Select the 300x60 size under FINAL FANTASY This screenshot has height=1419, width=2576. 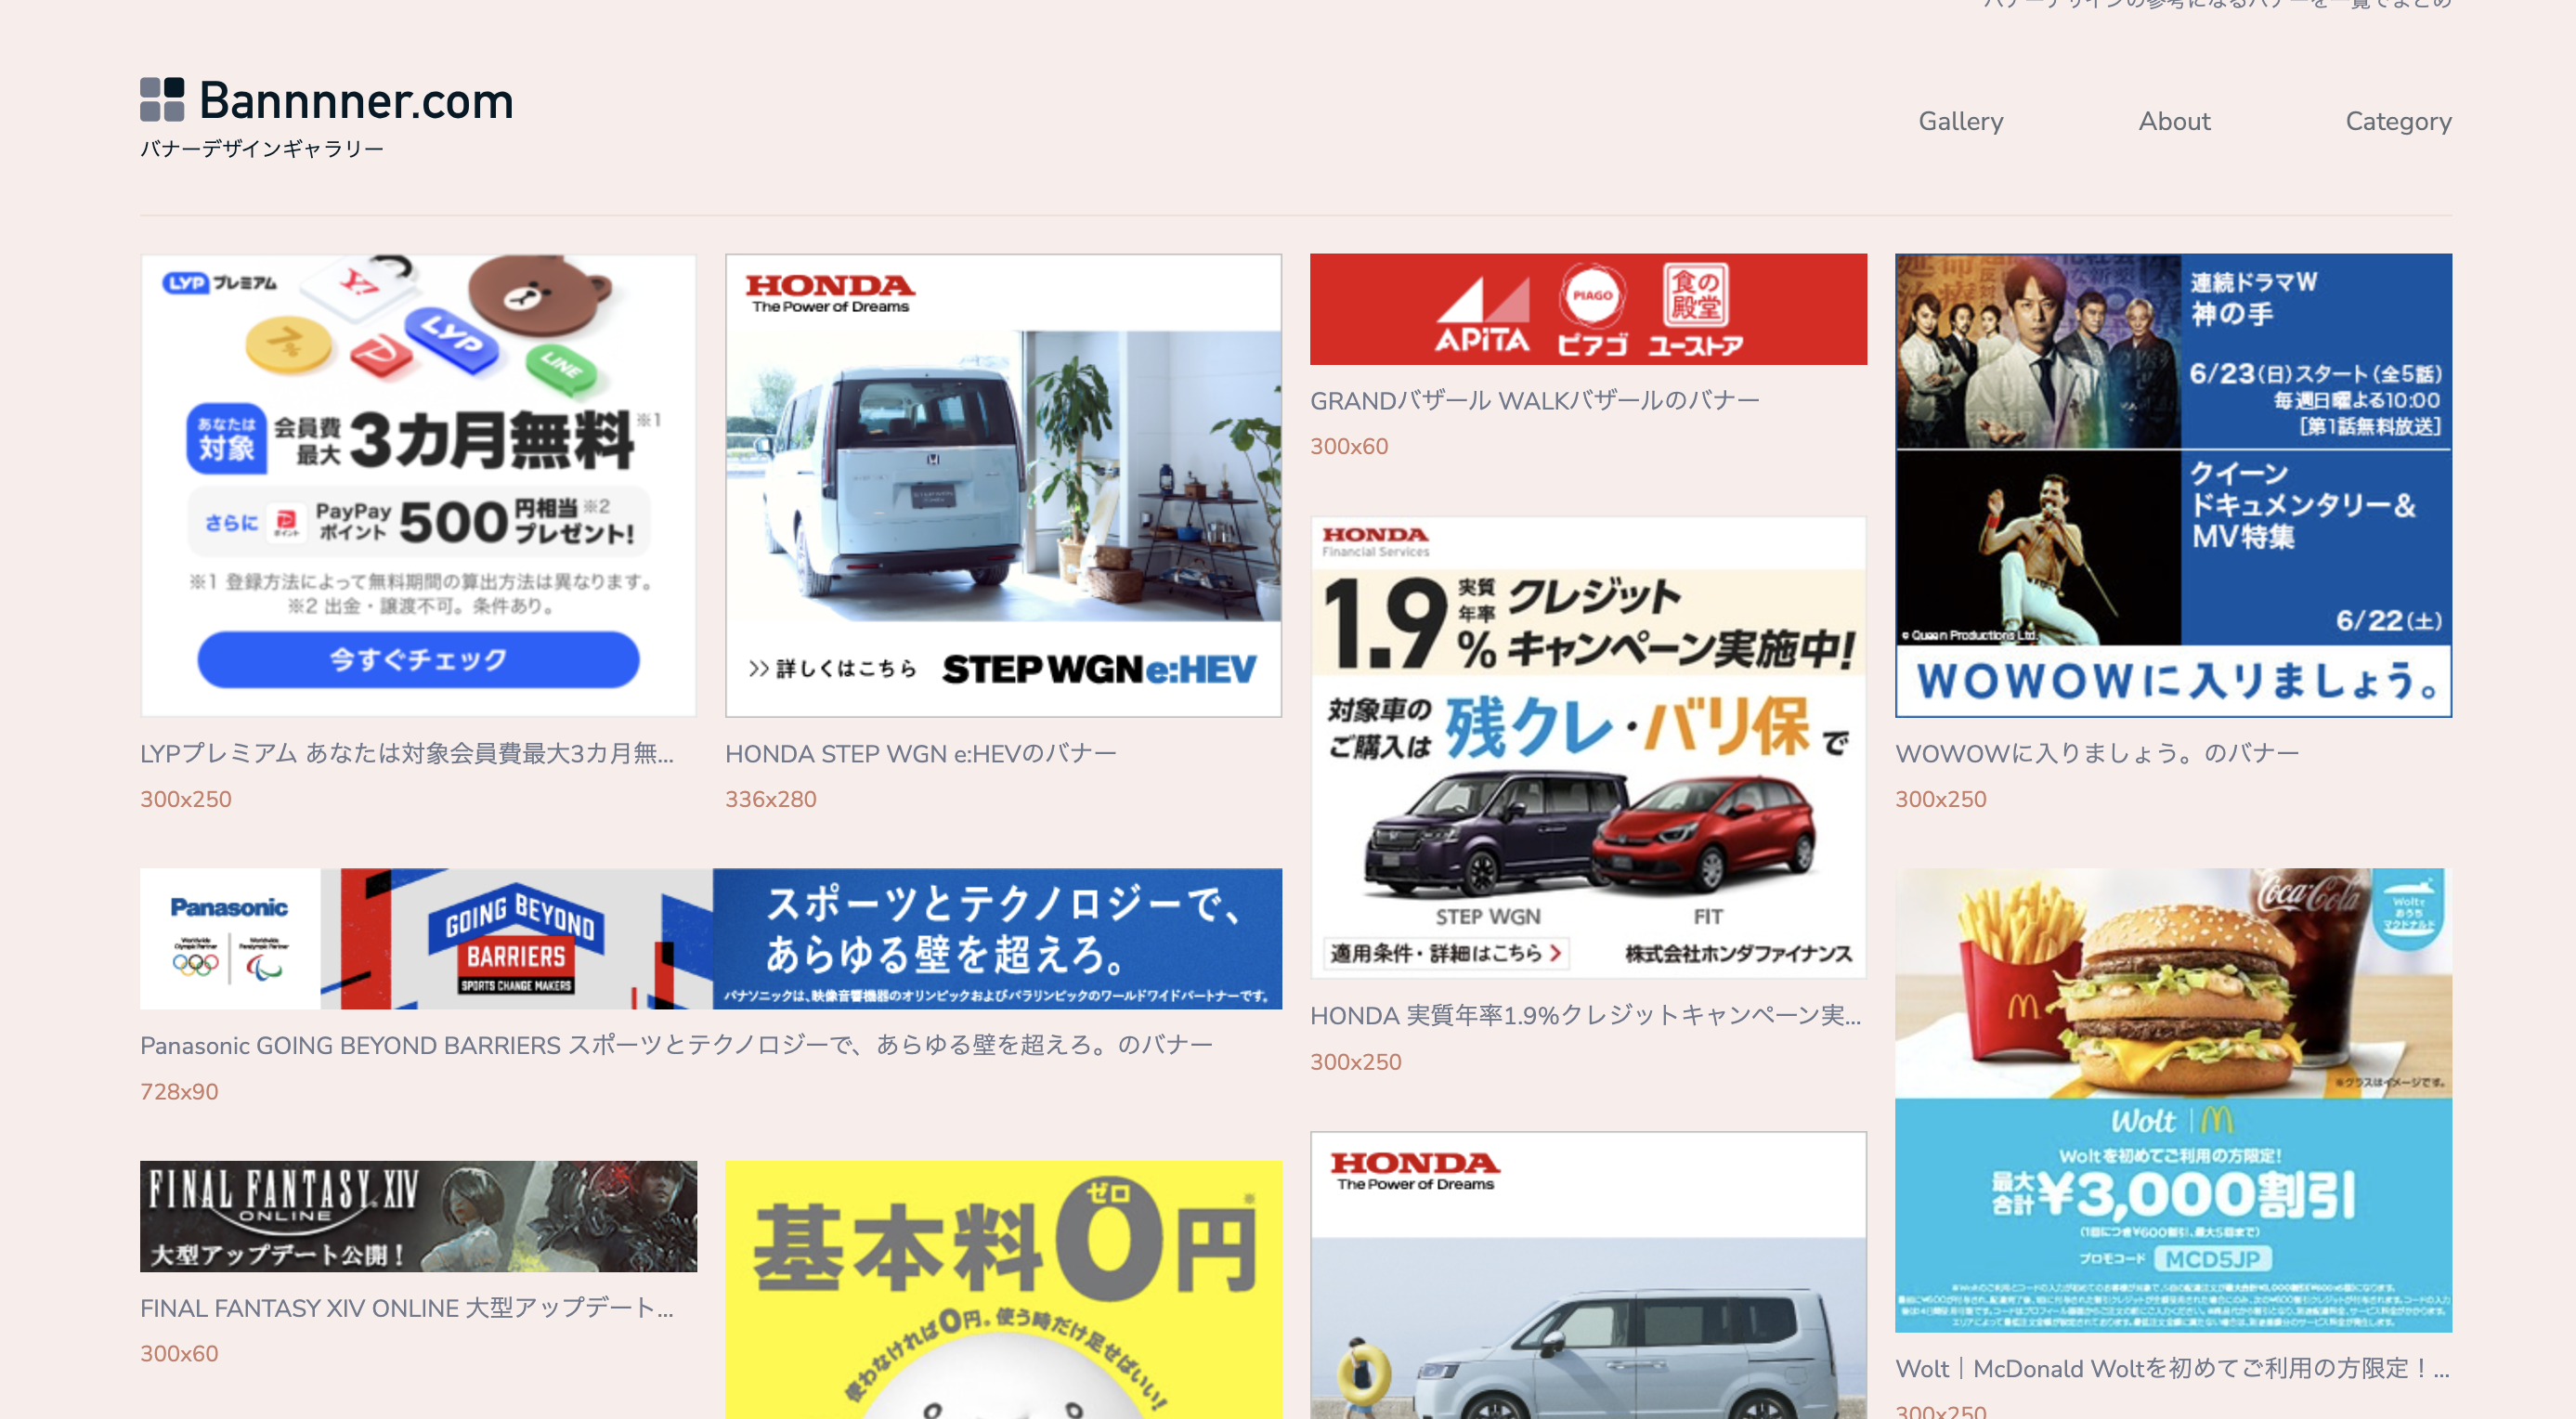pos(179,1353)
